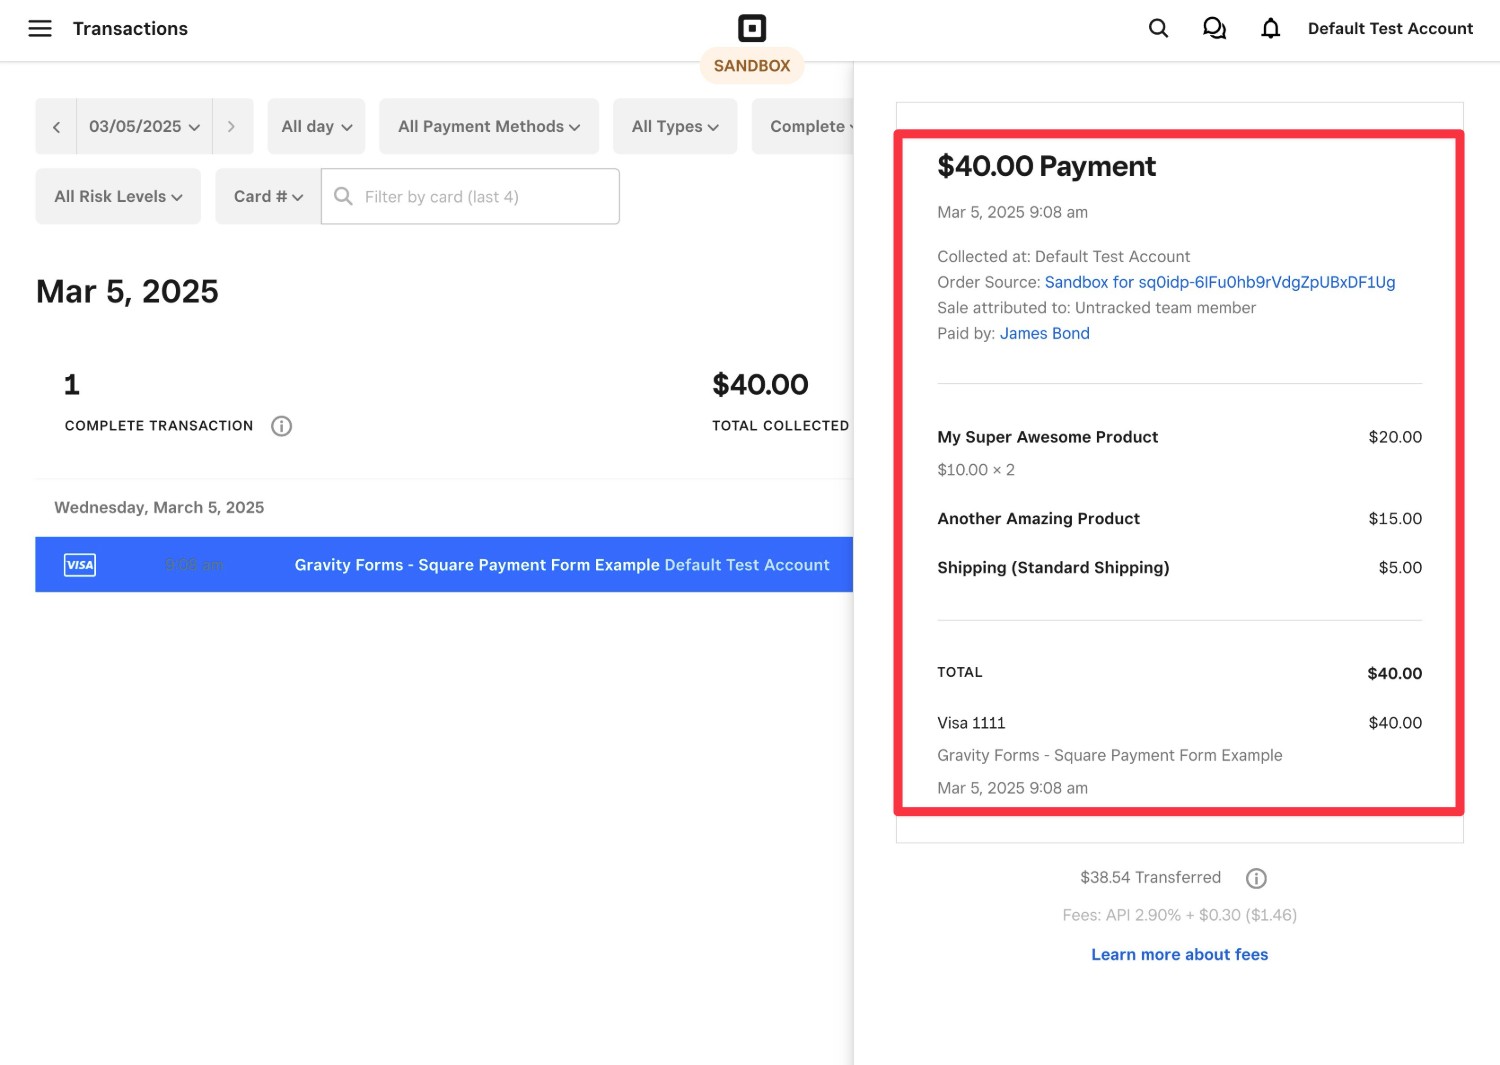The width and height of the screenshot is (1500, 1065).
Task: Click Sale attributed to Untracked team member
Action: click(1096, 308)
